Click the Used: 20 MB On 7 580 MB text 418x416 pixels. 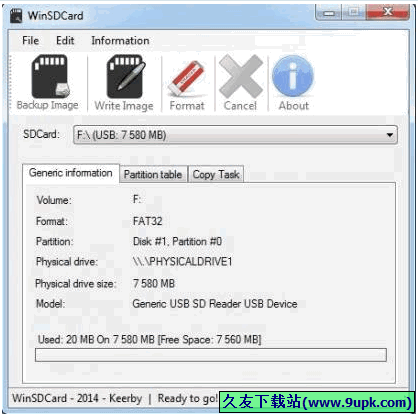coord(96,340)
